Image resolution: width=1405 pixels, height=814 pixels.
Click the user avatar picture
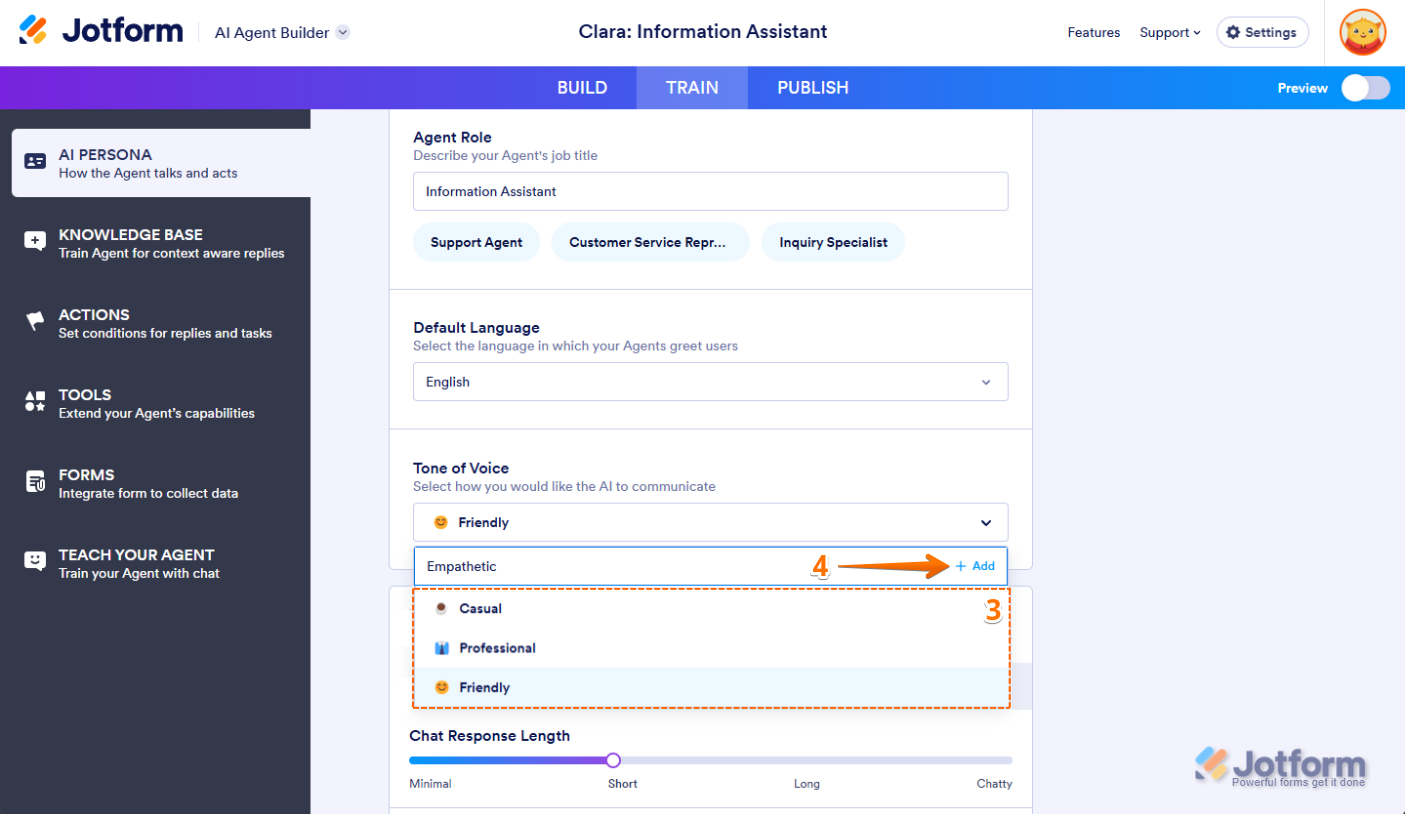click(1362, 33)
